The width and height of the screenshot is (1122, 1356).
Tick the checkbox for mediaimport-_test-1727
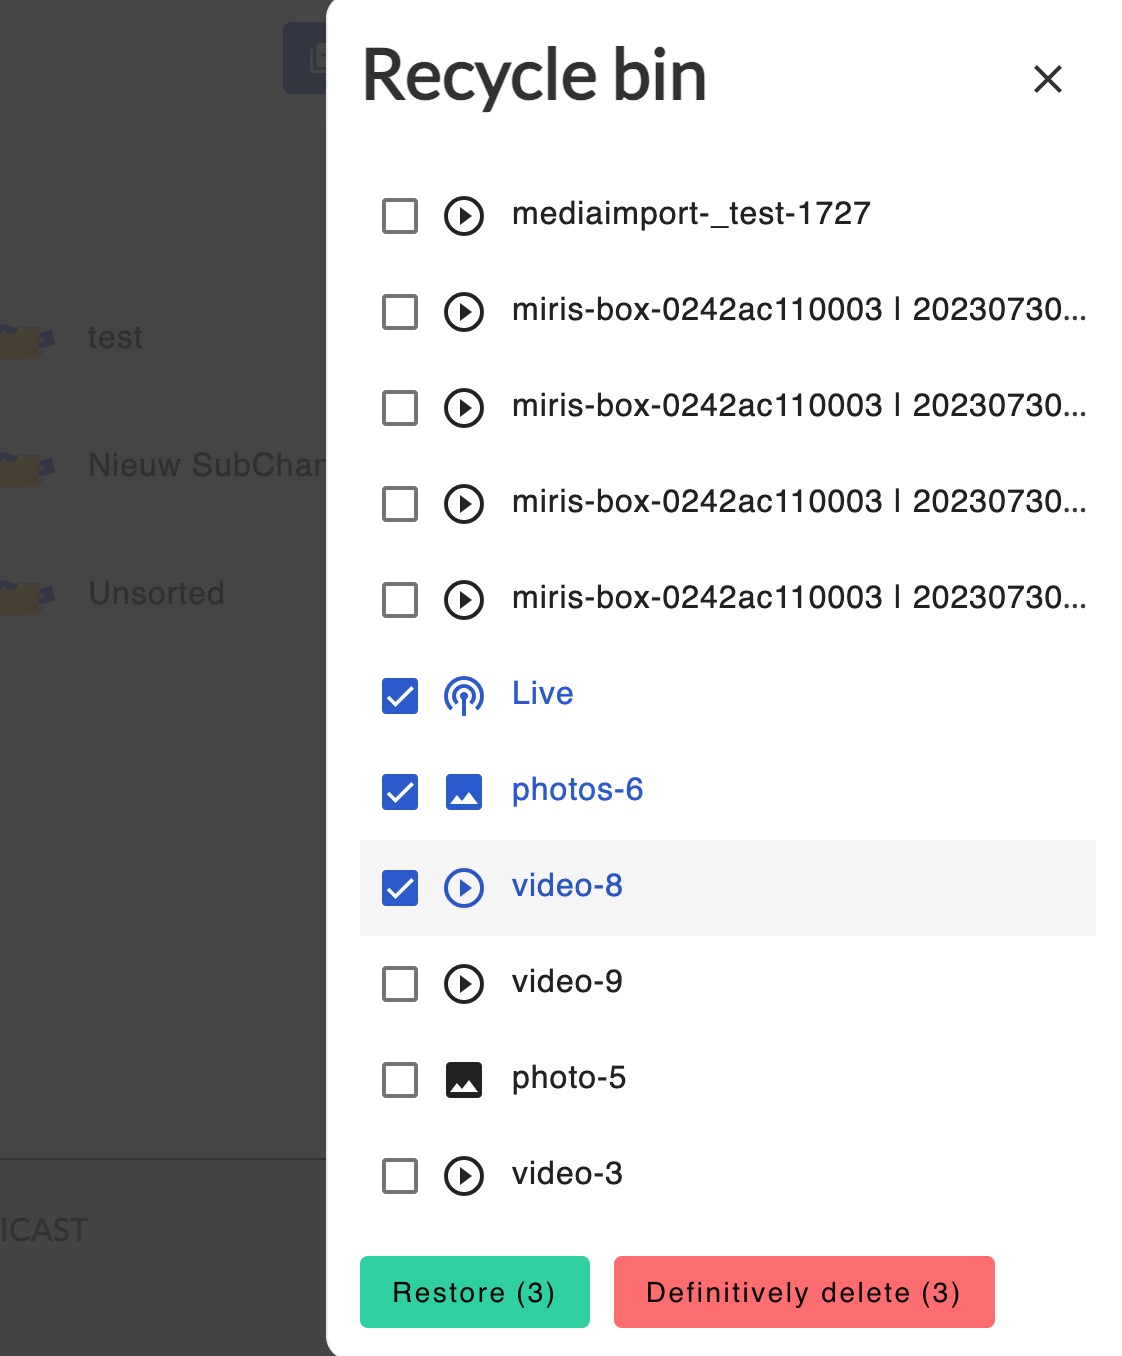coord(400,216)
